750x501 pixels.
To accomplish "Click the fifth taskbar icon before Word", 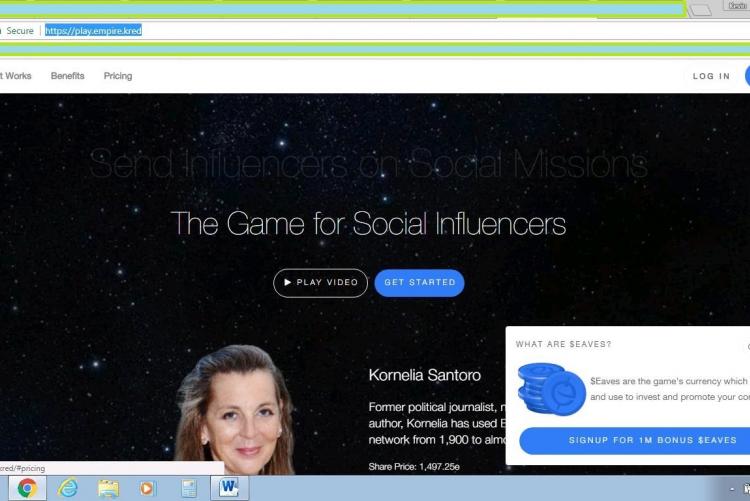I will tap(188, 488).
